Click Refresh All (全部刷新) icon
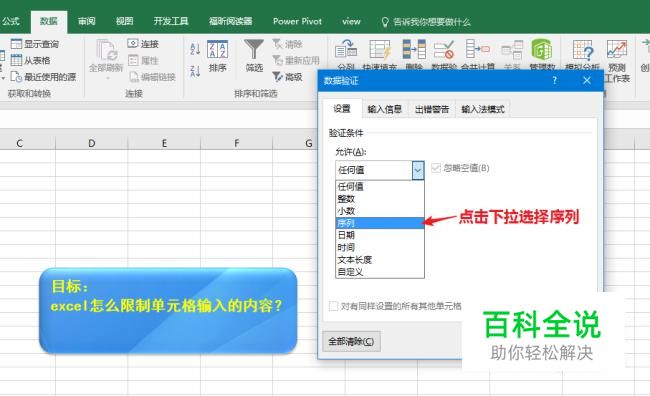Image resolution: width=650 pixels, height=396 pixels. (x=107, y=51)
